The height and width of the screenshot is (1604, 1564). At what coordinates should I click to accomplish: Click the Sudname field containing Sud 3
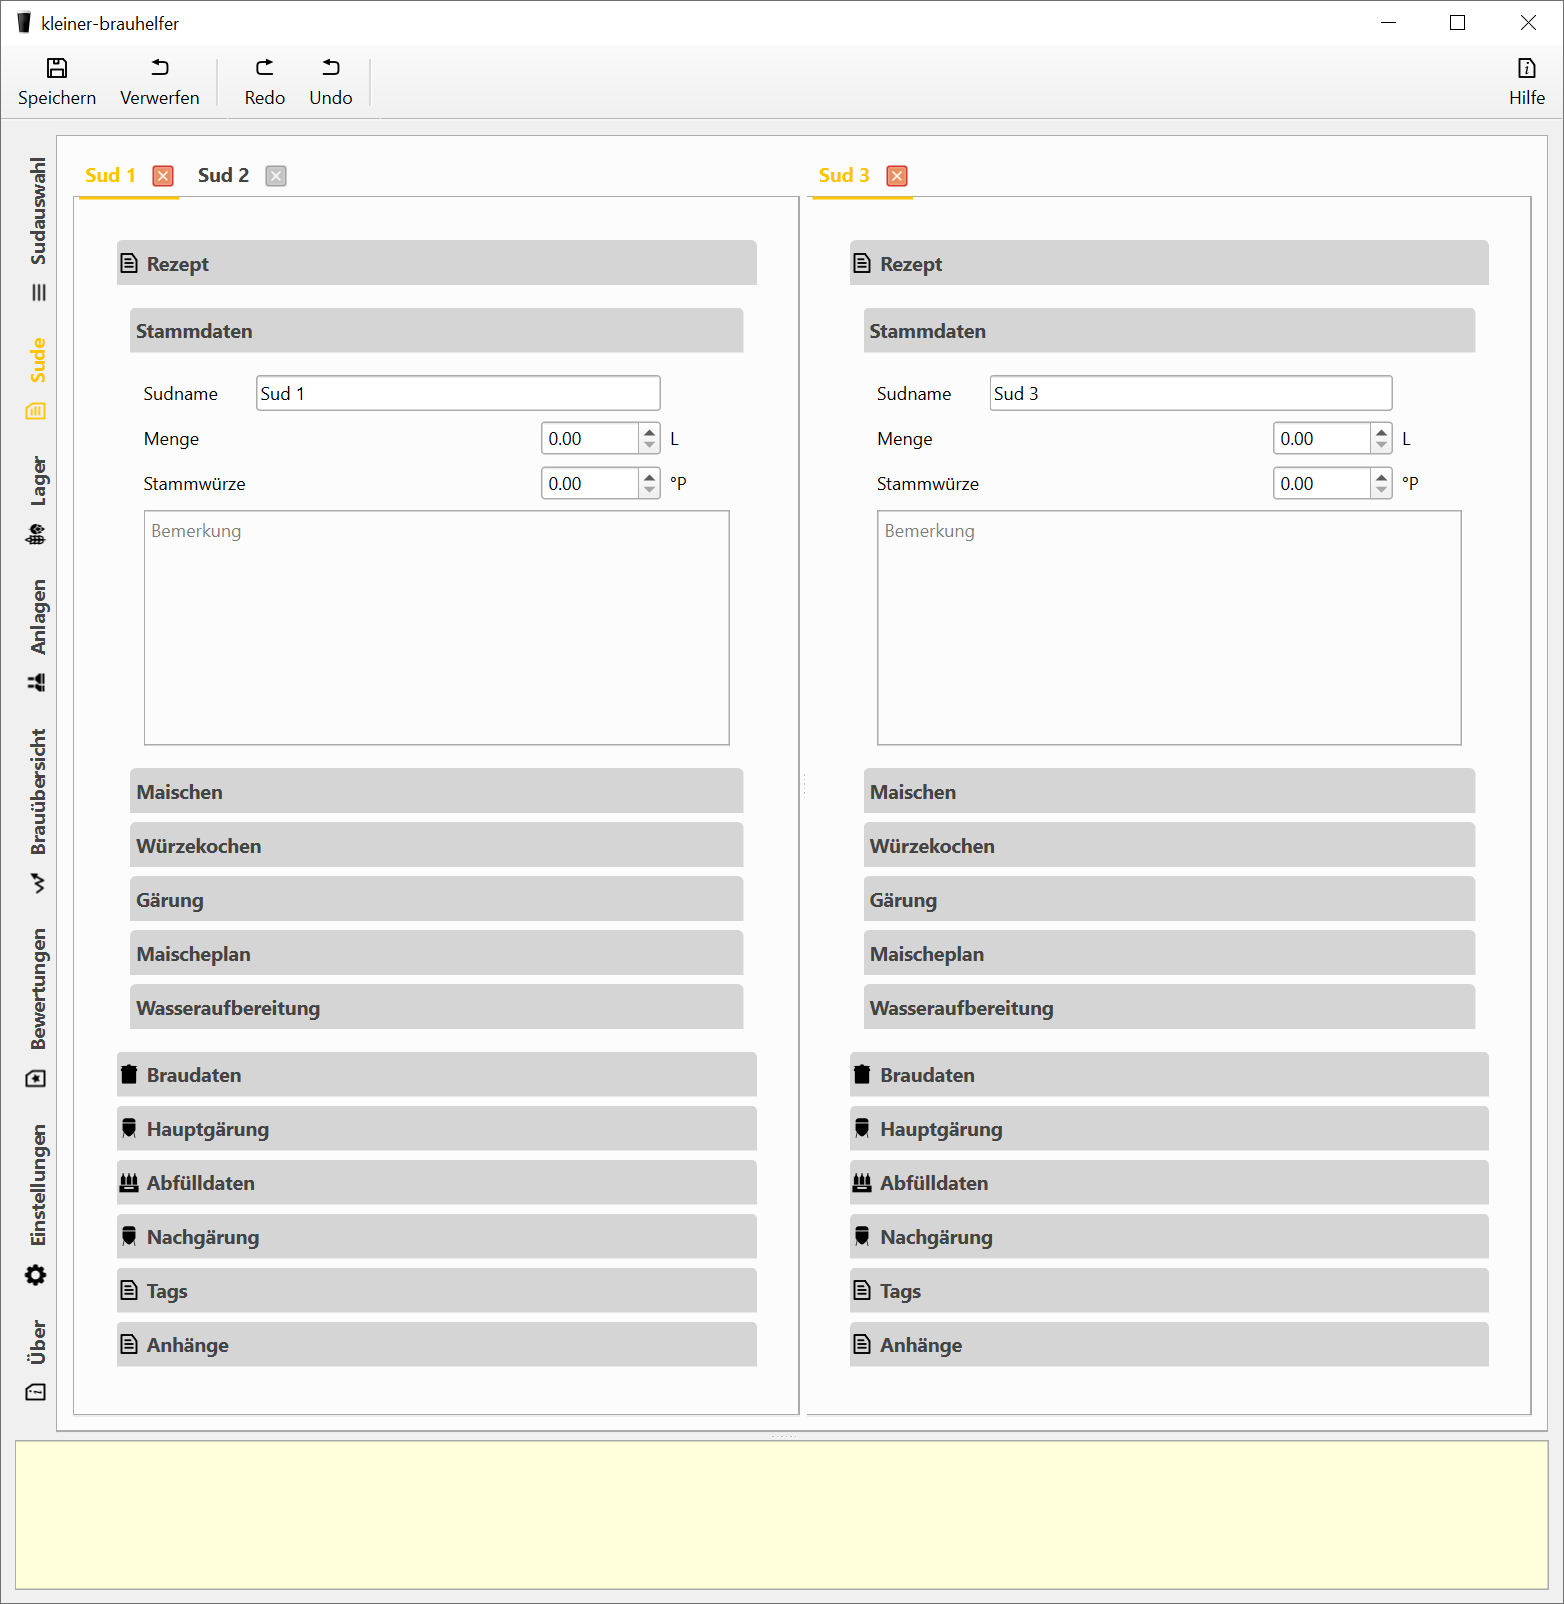click(x=1190, y=393)
